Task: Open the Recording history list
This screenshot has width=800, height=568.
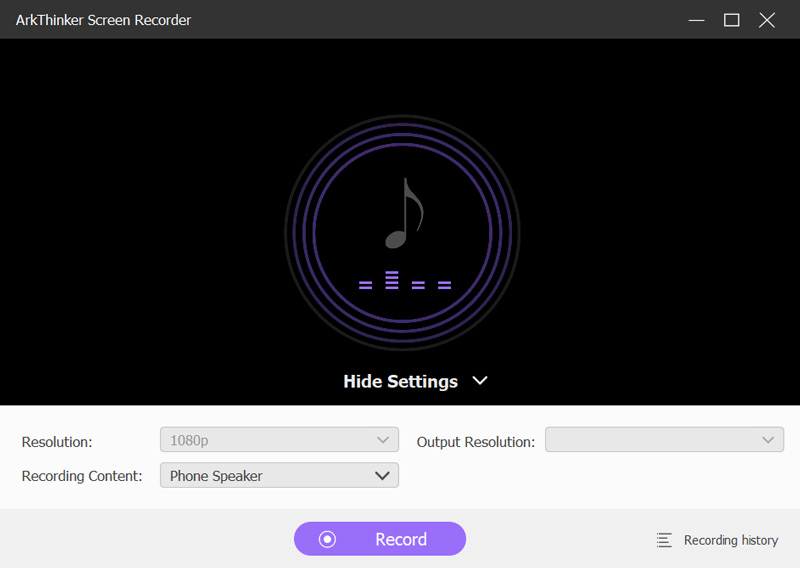Action: click(x=717, y=540)
